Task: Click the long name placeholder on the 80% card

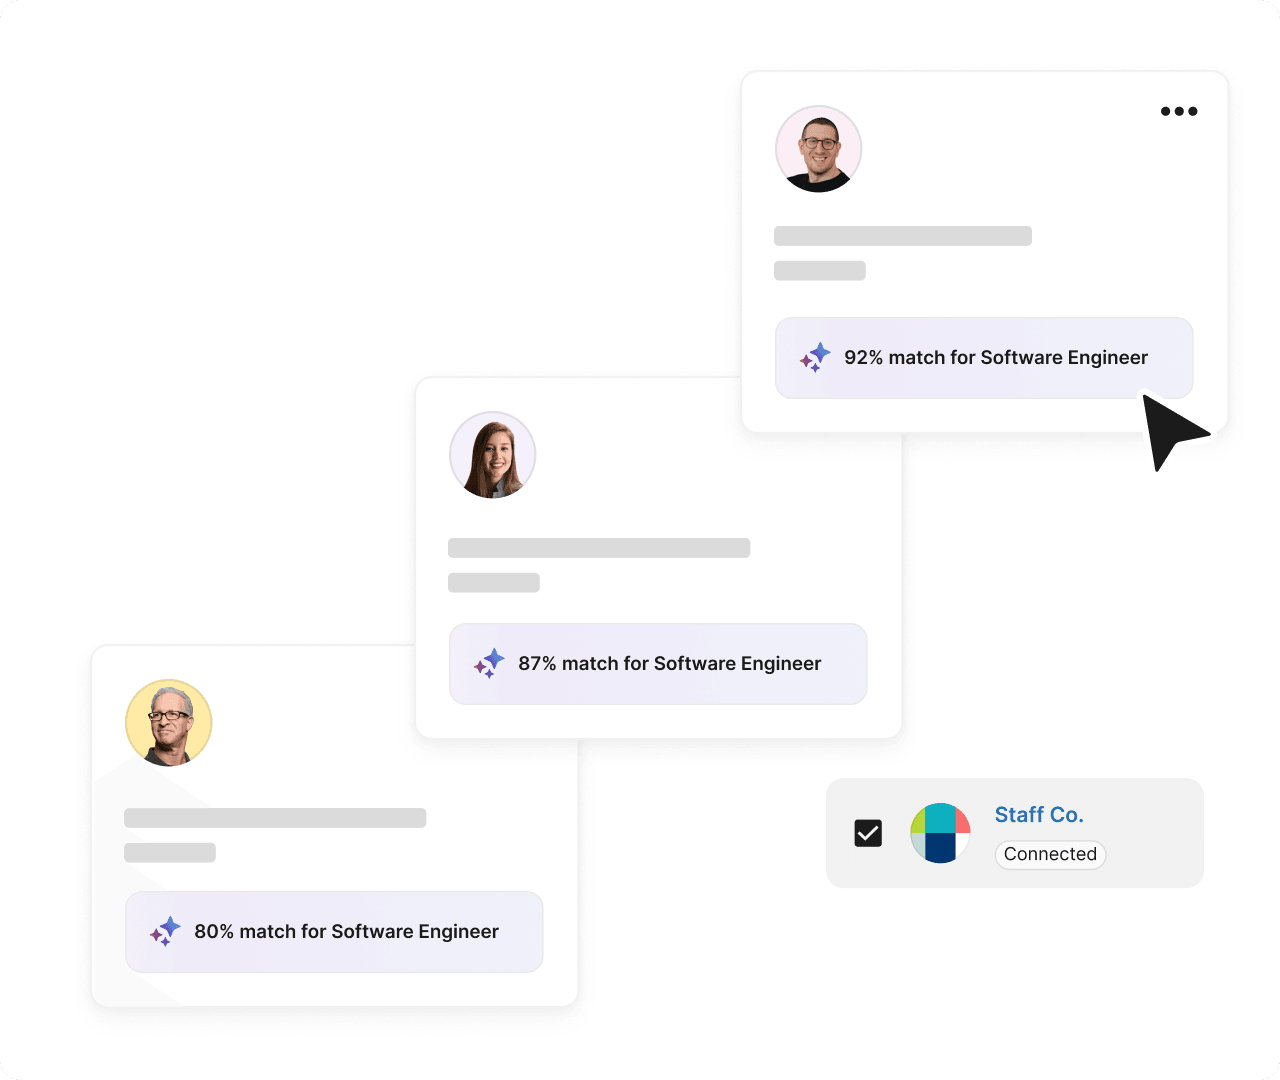Action: coord(275,818)
